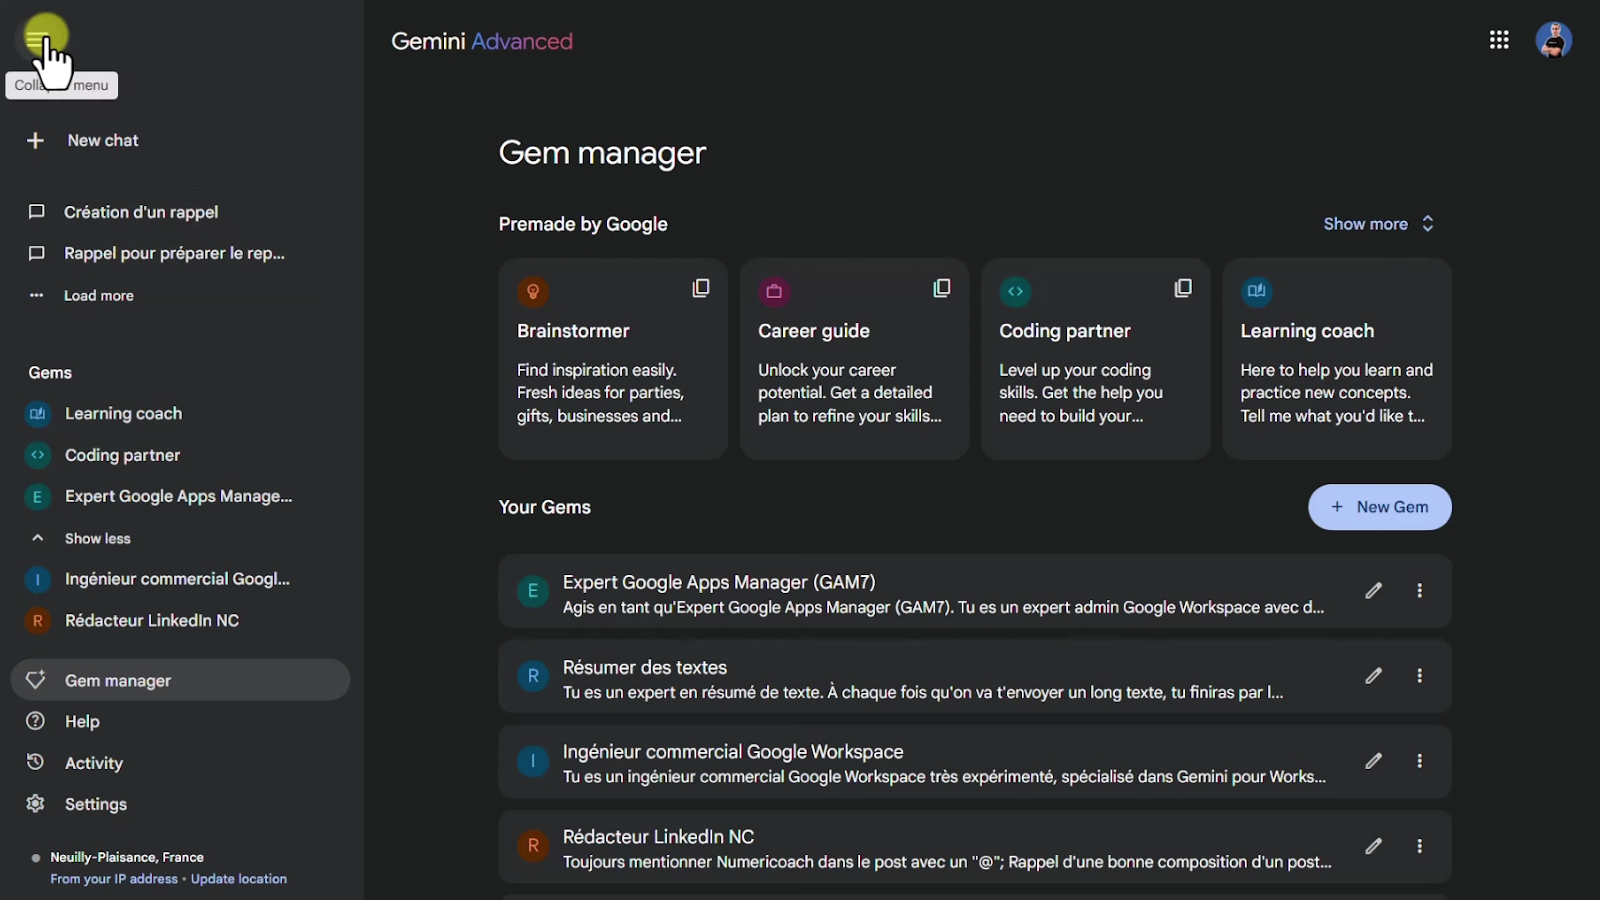Open the Expert Google Apps Manager (GAM7) gem row
The image size is (1600, 900).
point(975,592)
